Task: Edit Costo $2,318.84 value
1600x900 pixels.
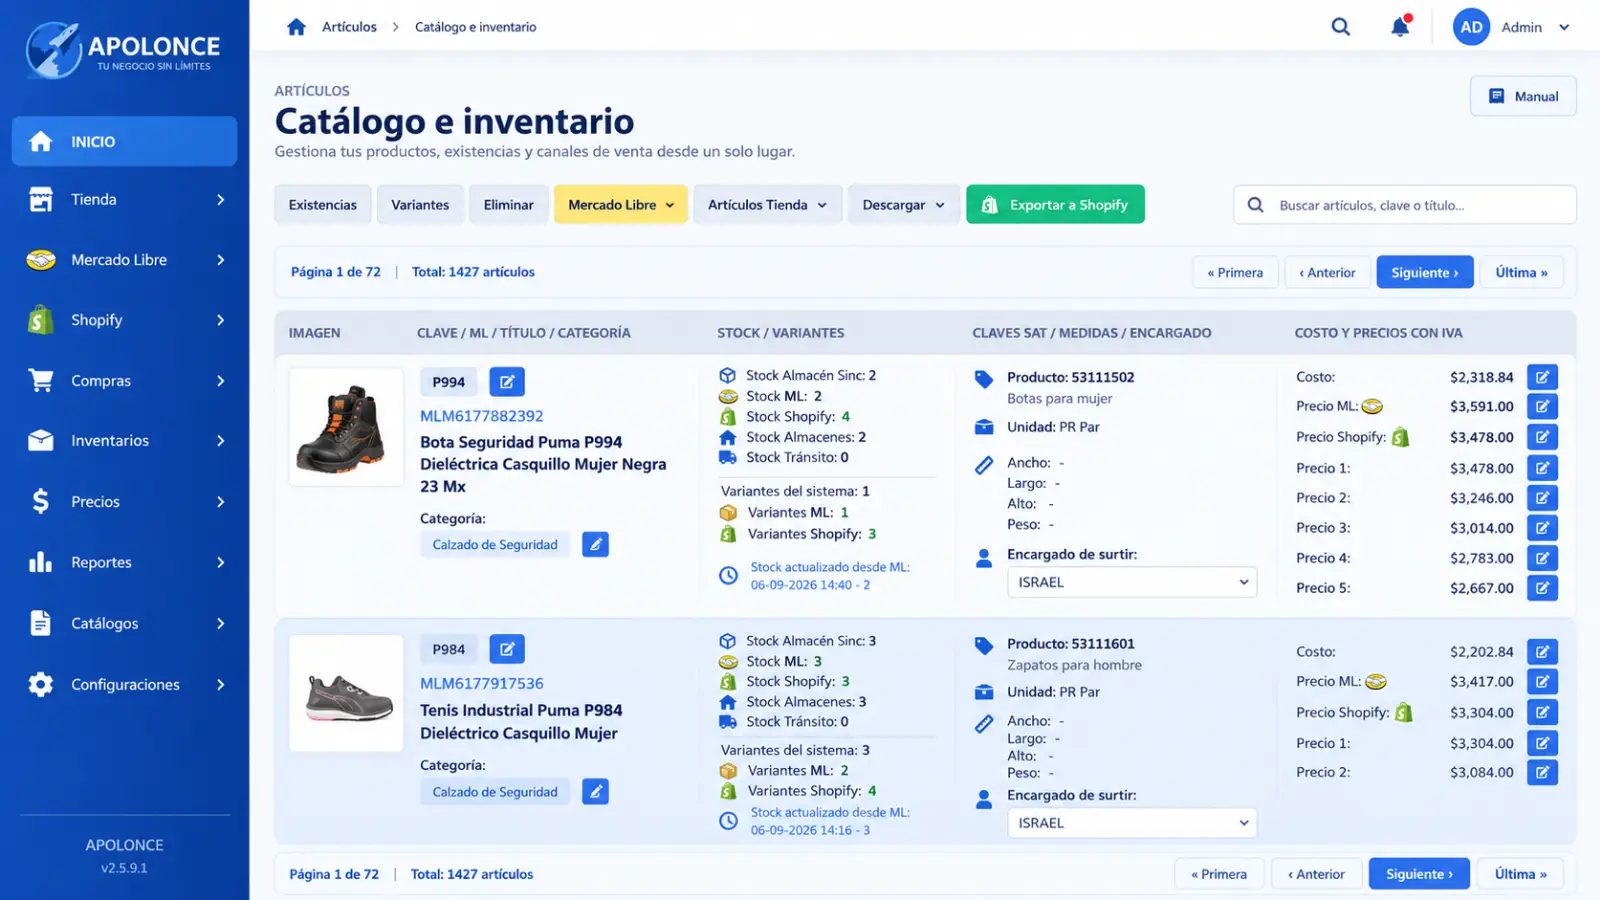Action: click(1542, 377)
